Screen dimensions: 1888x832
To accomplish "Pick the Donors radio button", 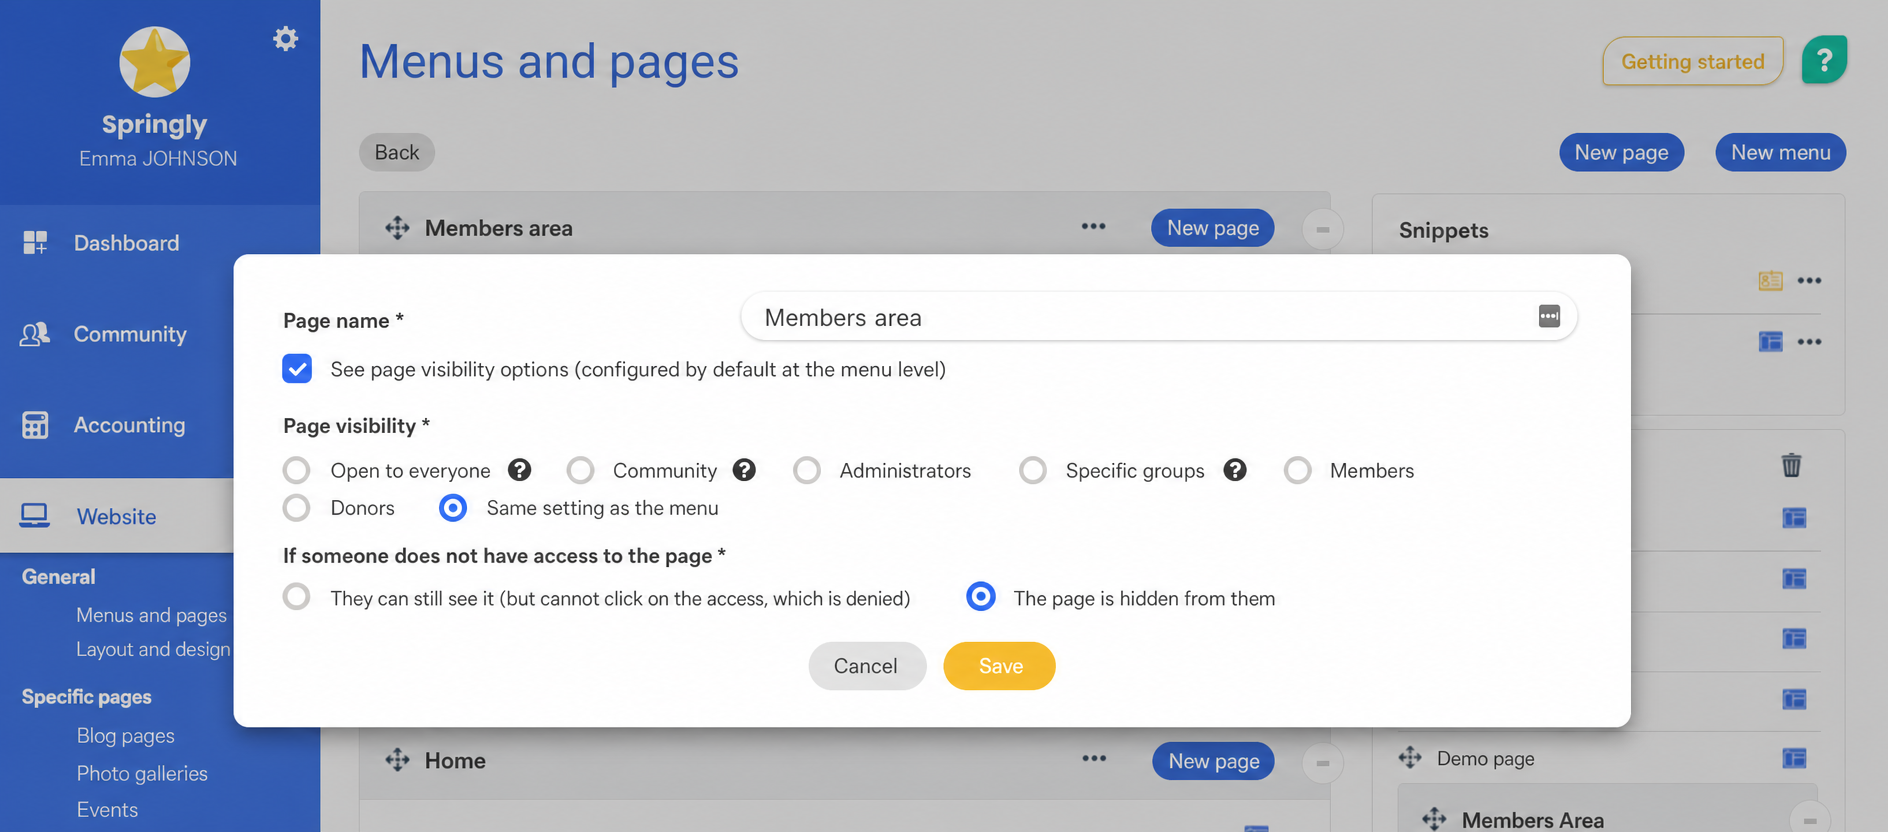I will point(296,508).
